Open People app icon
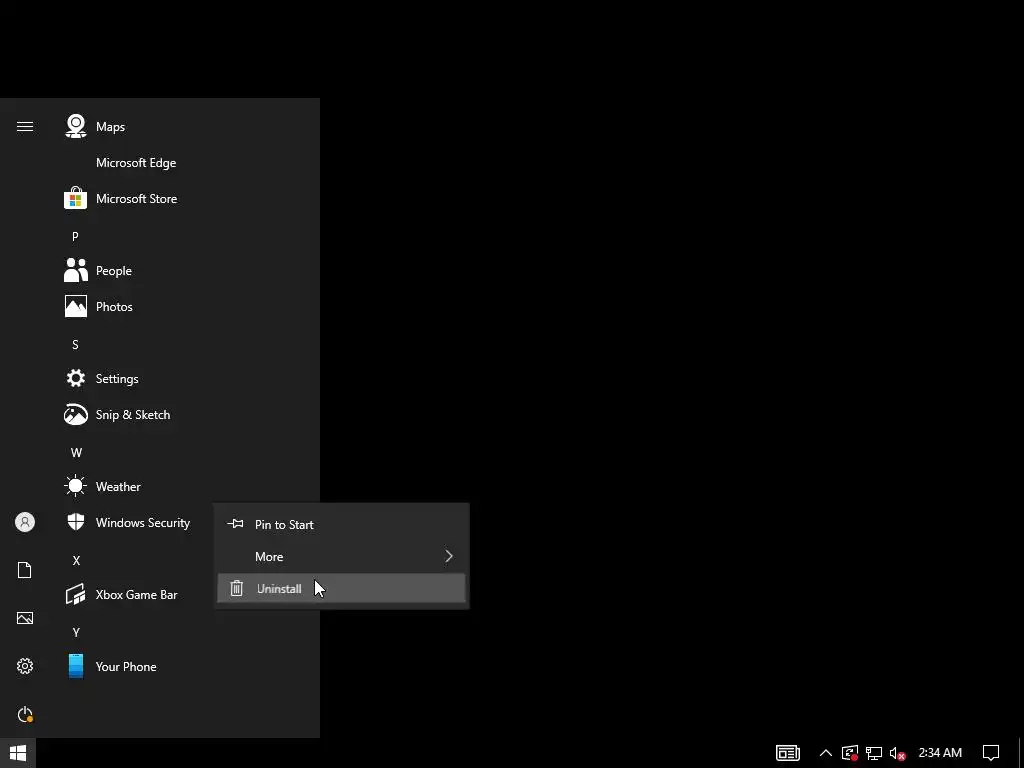 pyautogui.click(x=76, y=270)
